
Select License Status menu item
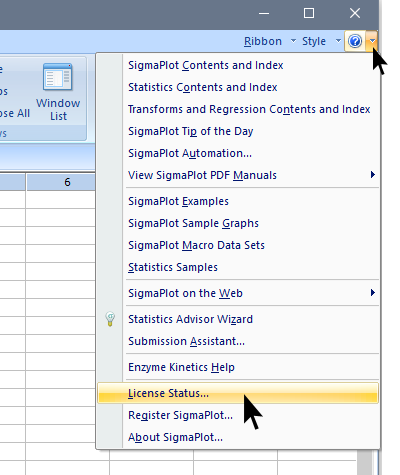[238, 393]
